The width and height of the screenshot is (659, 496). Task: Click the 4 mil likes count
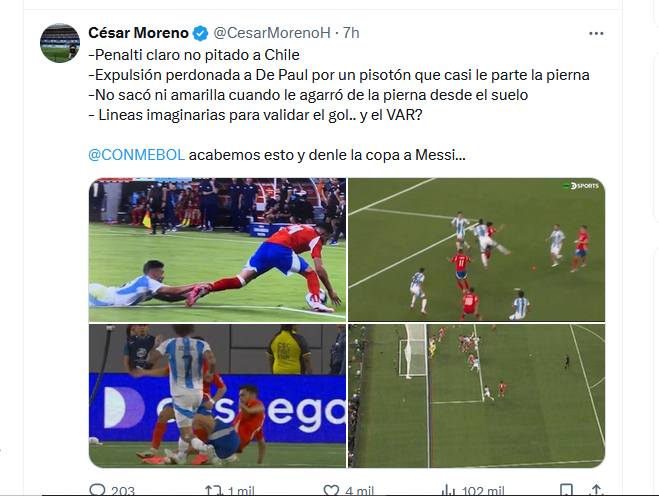pyautogui.click(x=359, y=491)
